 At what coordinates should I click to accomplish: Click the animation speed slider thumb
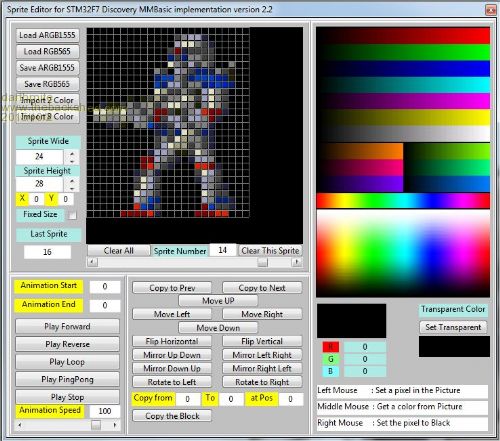point(96,425)
